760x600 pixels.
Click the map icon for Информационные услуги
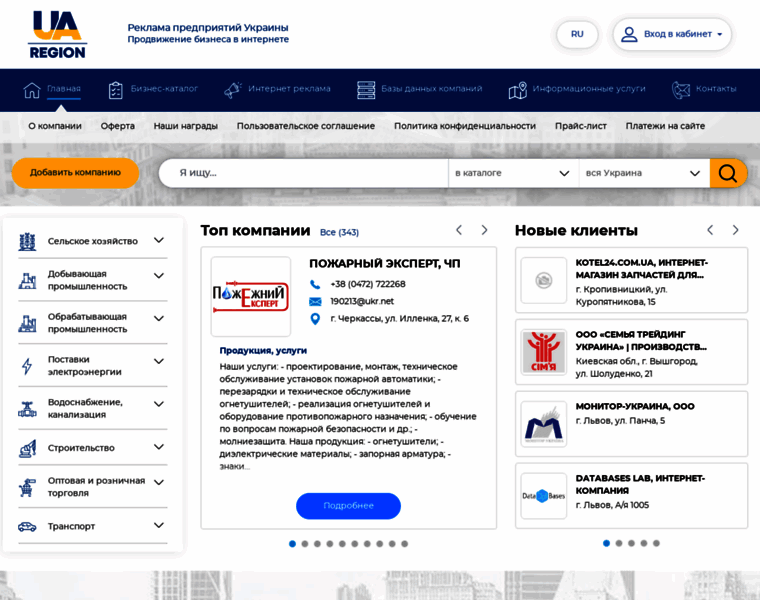518,90
